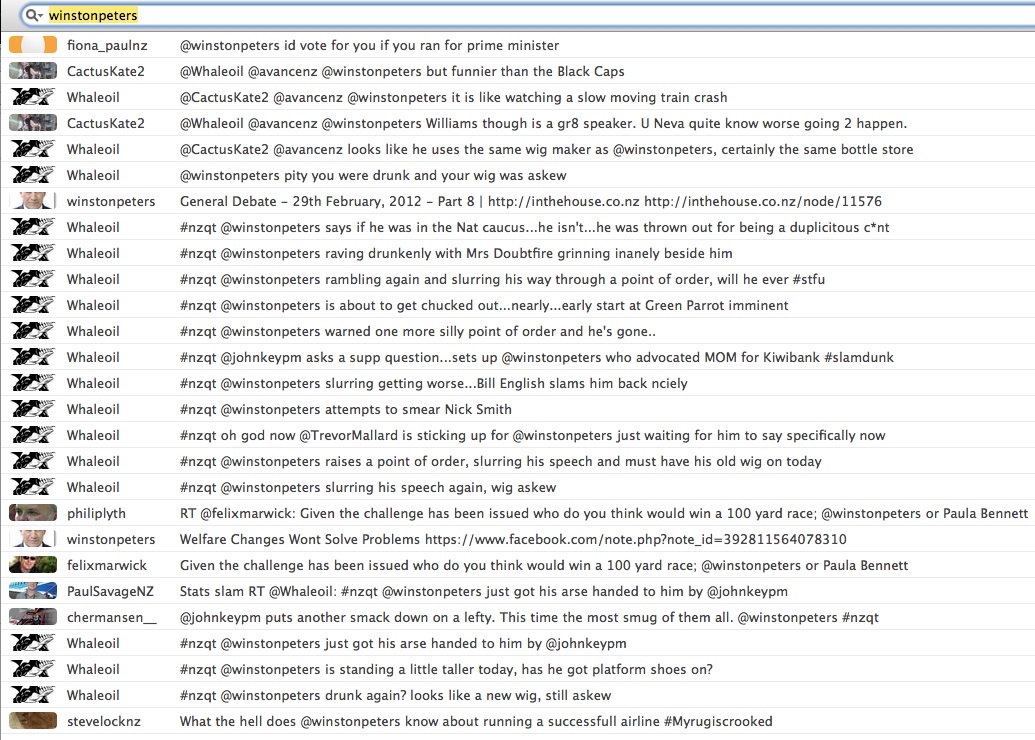The height and width of the screenshot is (740, 1035).
Task: Click CactusKate2 avatar beside Black Caps tweet
Action: click(33, 71)
